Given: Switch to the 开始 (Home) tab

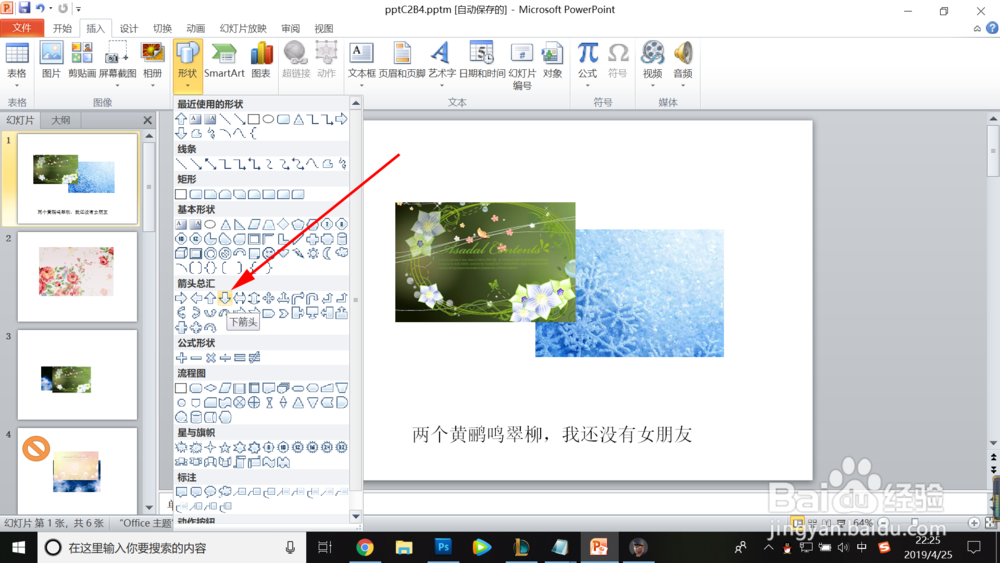Looking at the screenshot, I should pyautogui.click(x=62, y=28).
